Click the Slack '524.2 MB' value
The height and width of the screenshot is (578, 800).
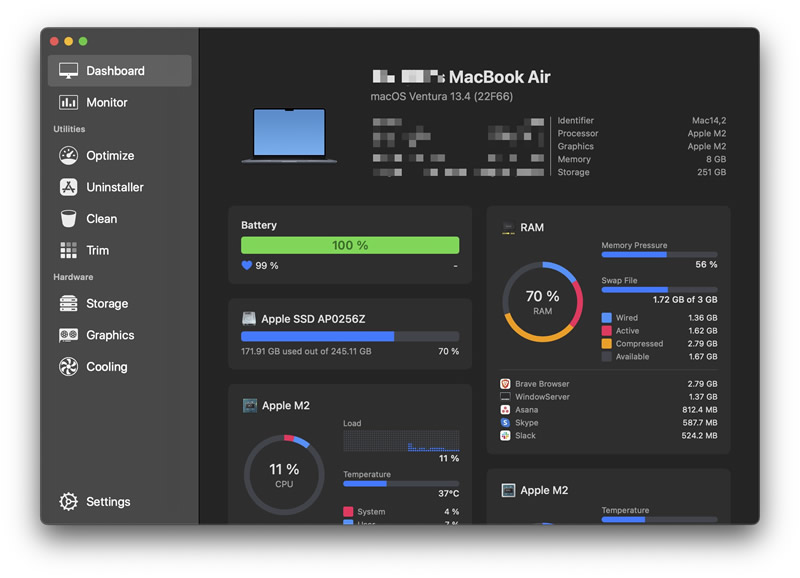[x=699, y=436]
